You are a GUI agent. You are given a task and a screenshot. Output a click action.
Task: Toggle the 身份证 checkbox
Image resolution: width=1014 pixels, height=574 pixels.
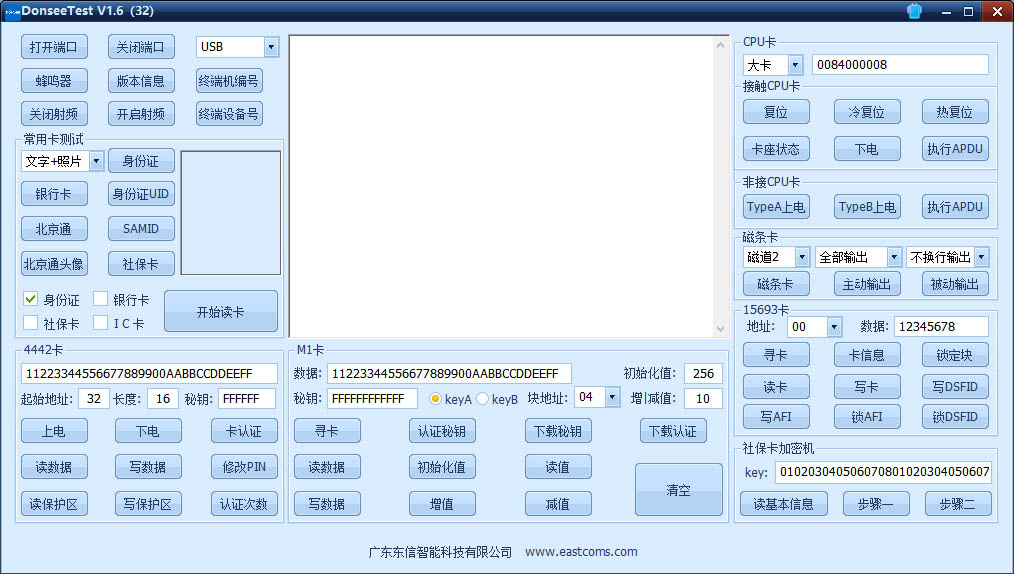[x=30, y=299]
